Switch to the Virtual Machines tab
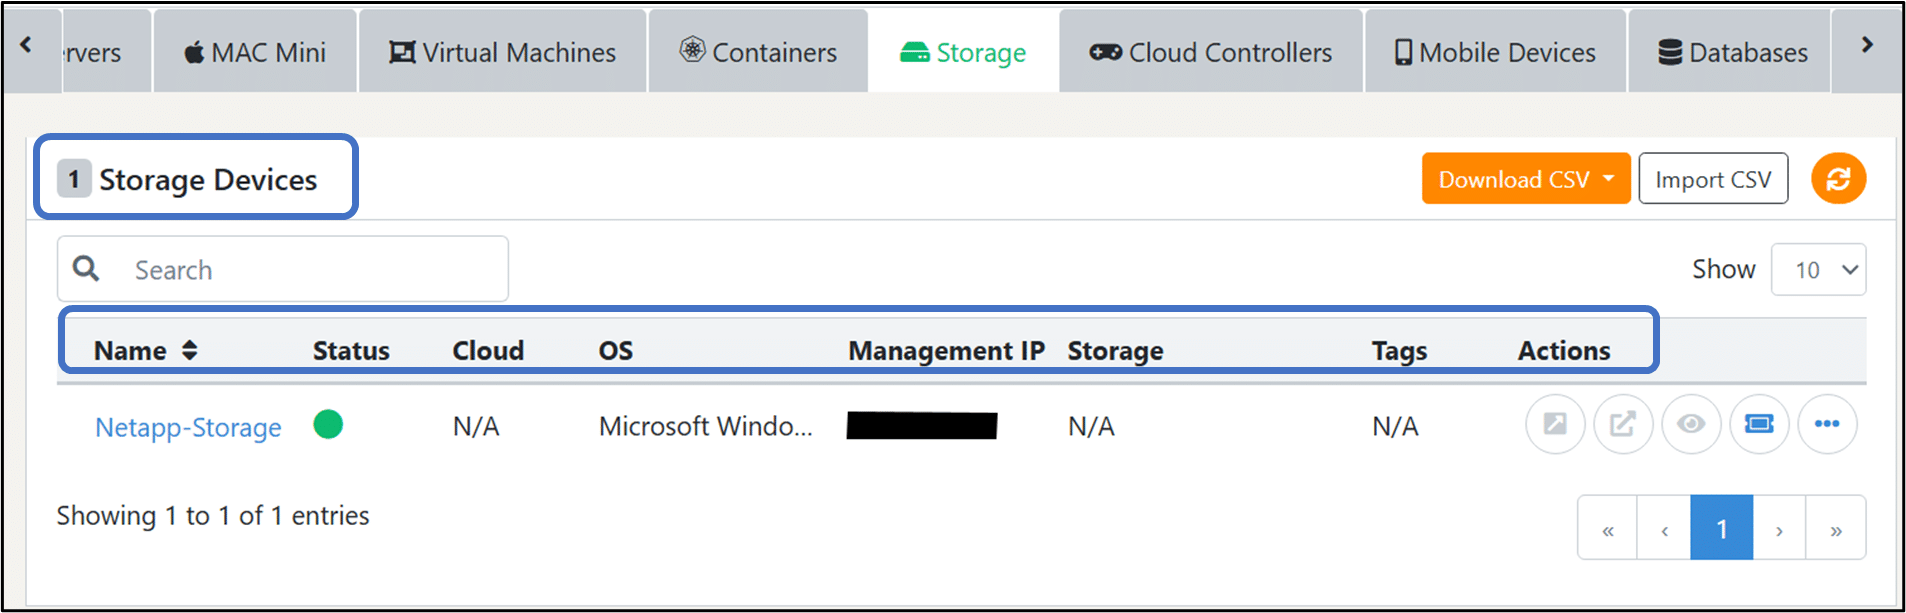 click(502, 52)
